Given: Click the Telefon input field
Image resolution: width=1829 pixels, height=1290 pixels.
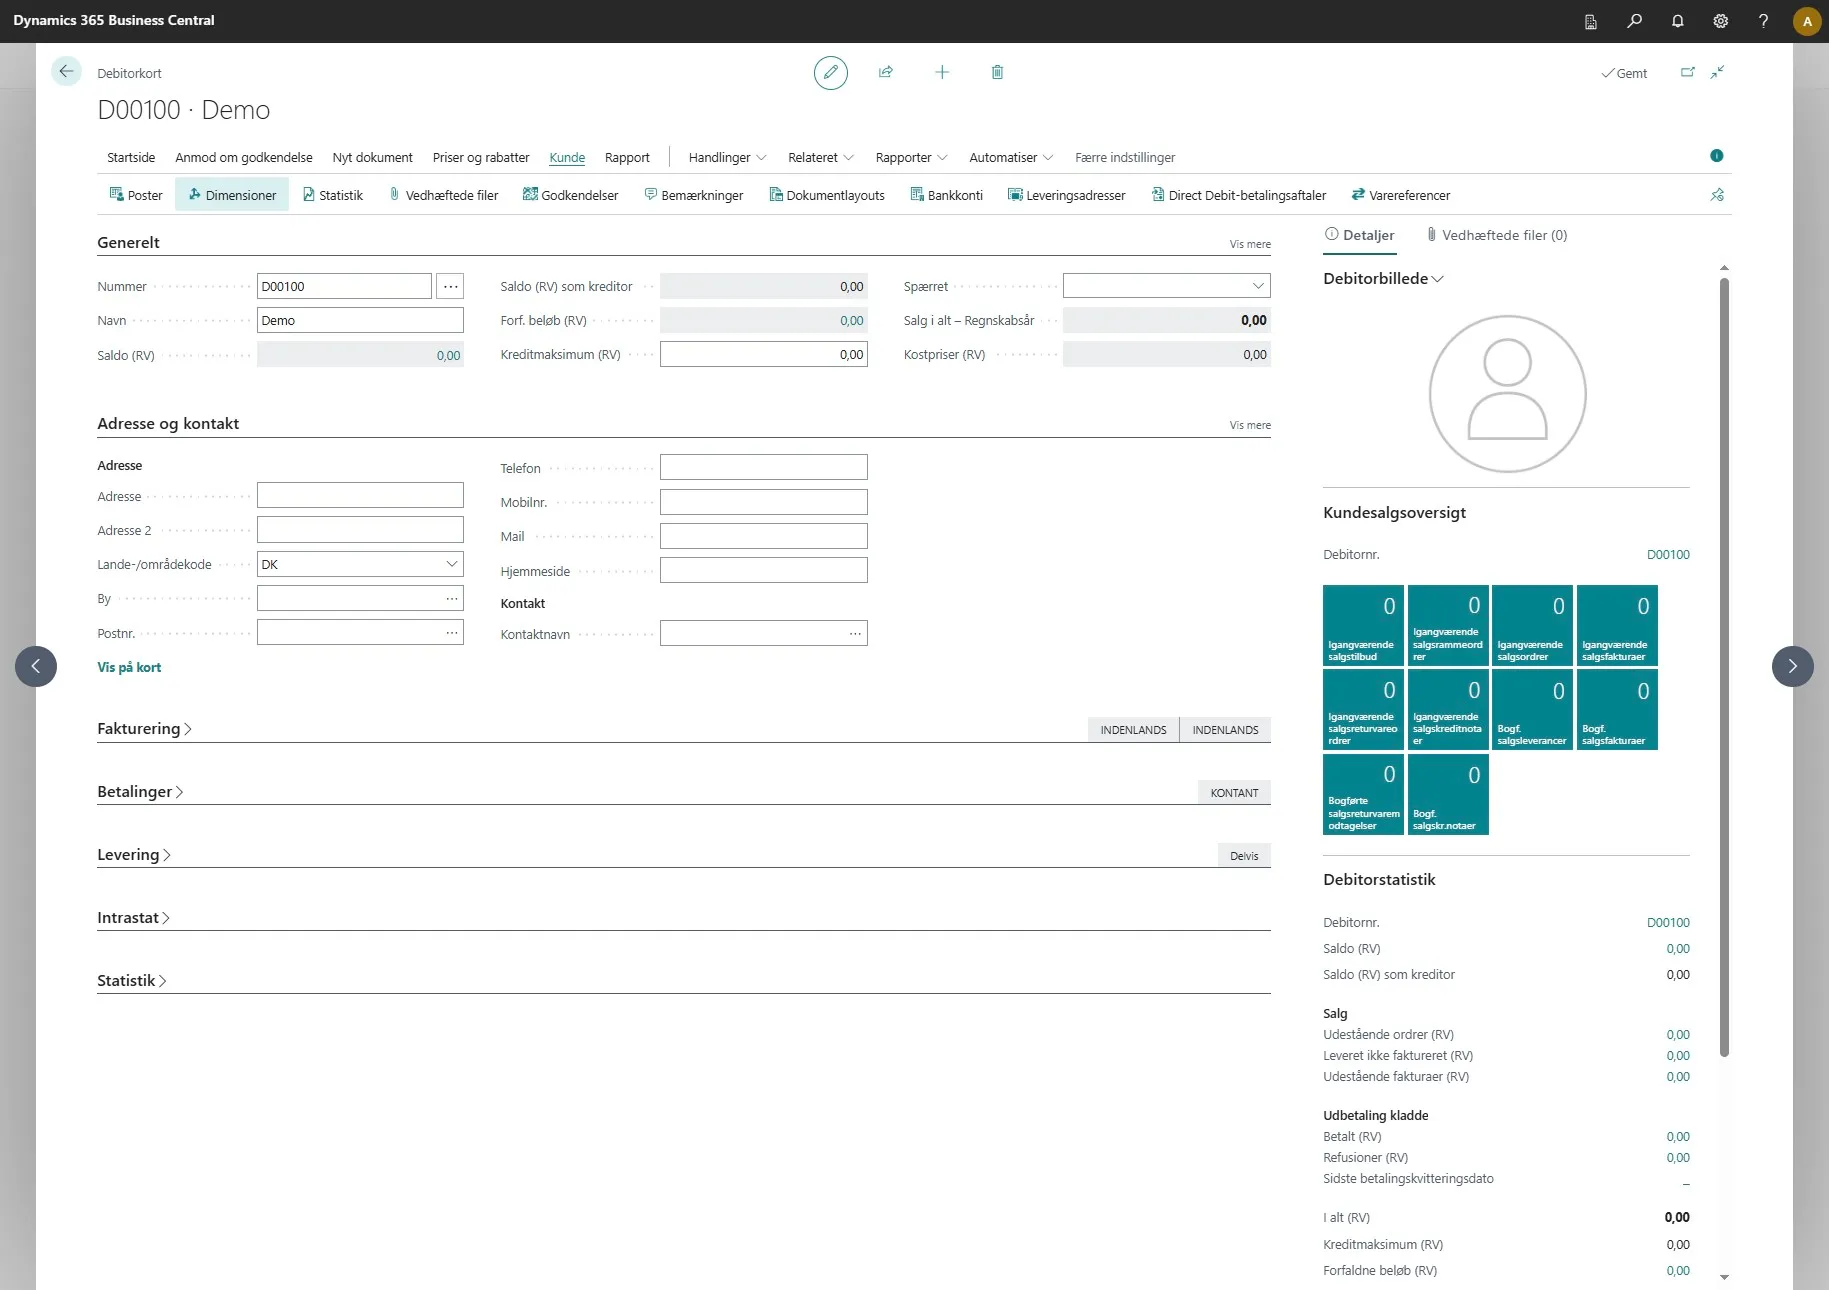Looking at the screenshot, I should [763, 467].
